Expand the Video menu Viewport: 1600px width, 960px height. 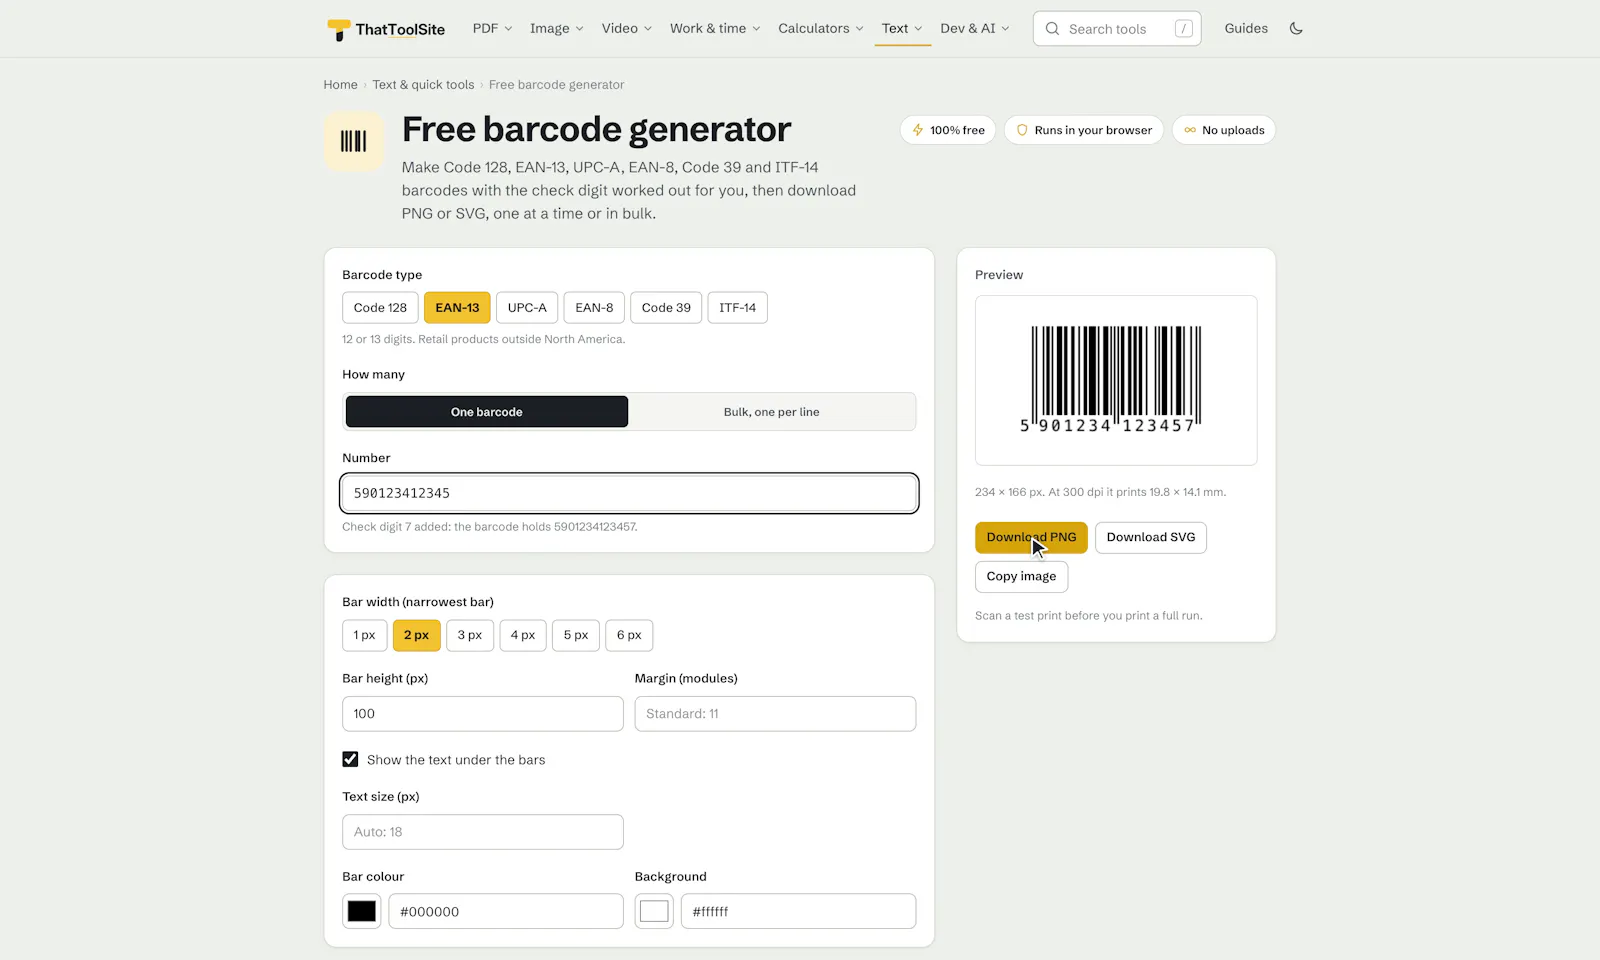626,28
